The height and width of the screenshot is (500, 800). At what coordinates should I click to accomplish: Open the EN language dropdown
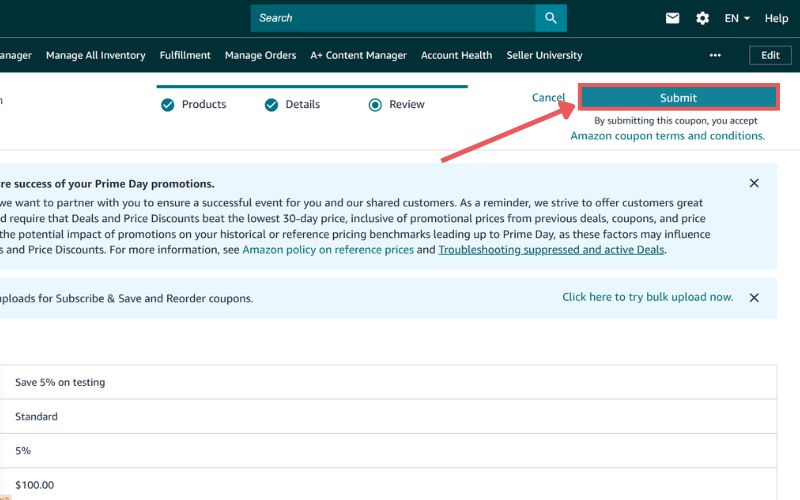[737, 18]
